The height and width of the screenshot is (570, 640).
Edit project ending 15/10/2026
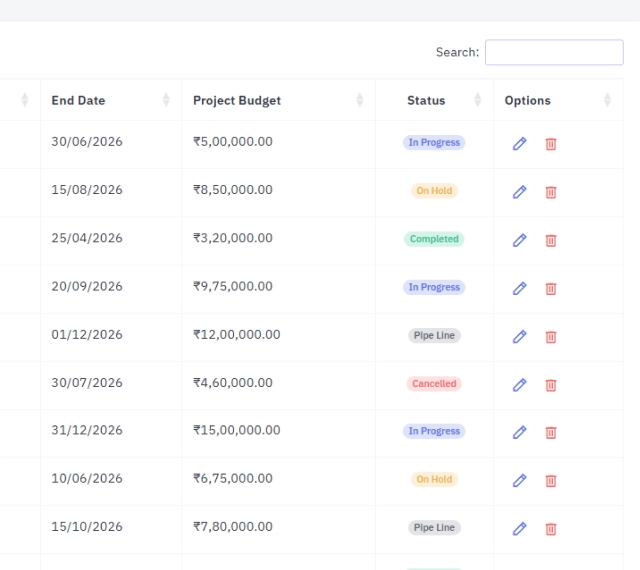520,528
